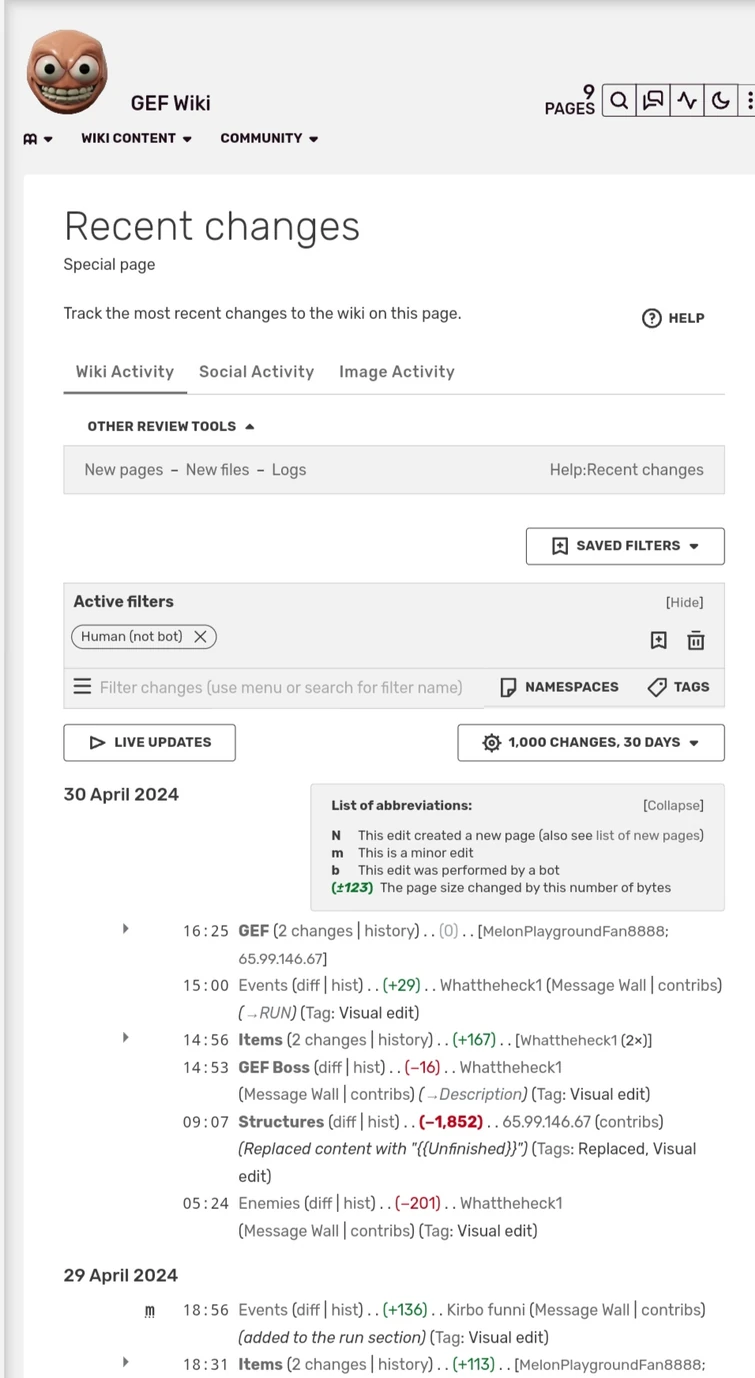The width and height of the screenshot is (755, 1378).
Task: Start Live Updates
Action: point(148,742)
